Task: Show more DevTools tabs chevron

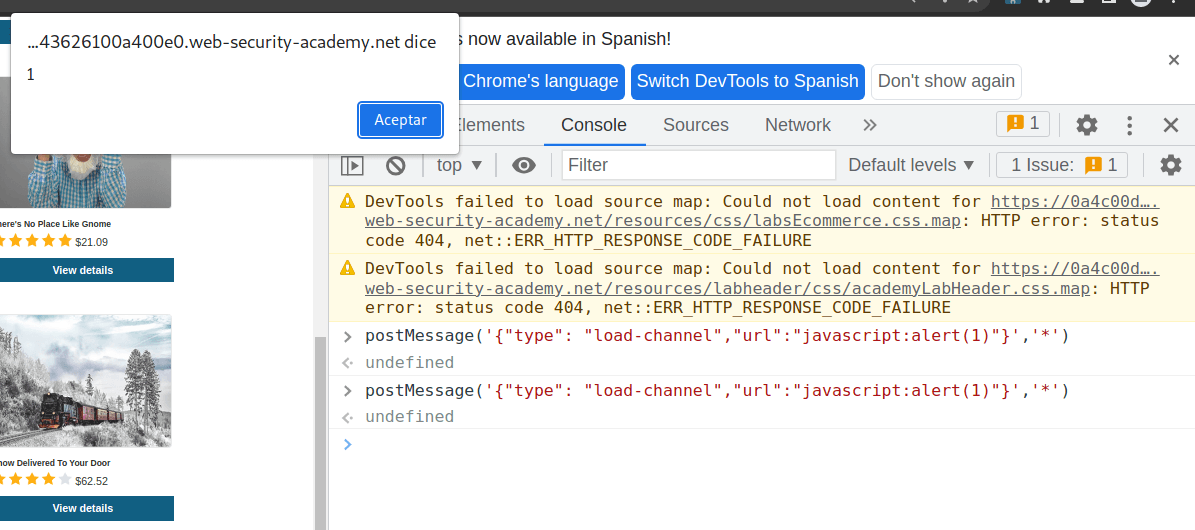Action: (870, 125)
